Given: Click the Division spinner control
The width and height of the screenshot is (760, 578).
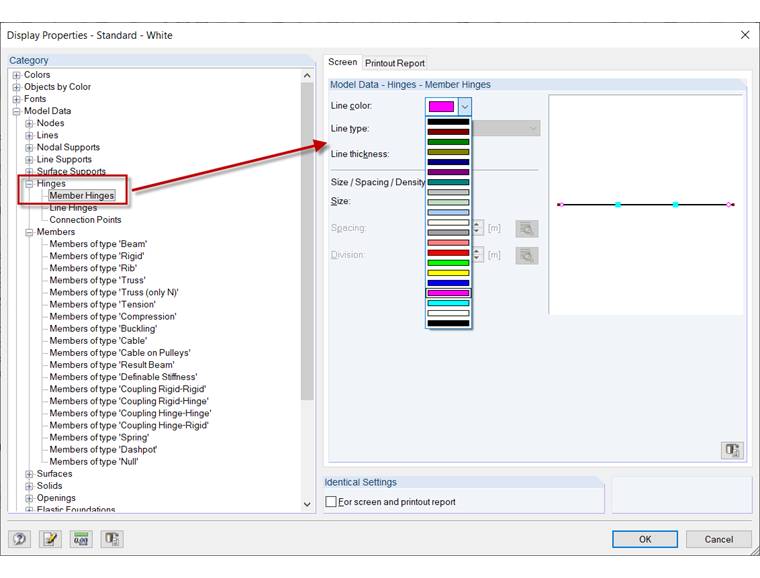Looking at the screenshot, I should click(x=477, y=254).
